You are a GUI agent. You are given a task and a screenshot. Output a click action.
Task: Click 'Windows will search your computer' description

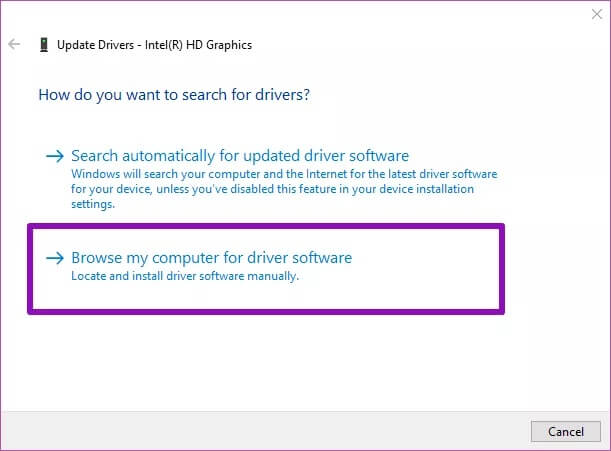click(284, 189)
